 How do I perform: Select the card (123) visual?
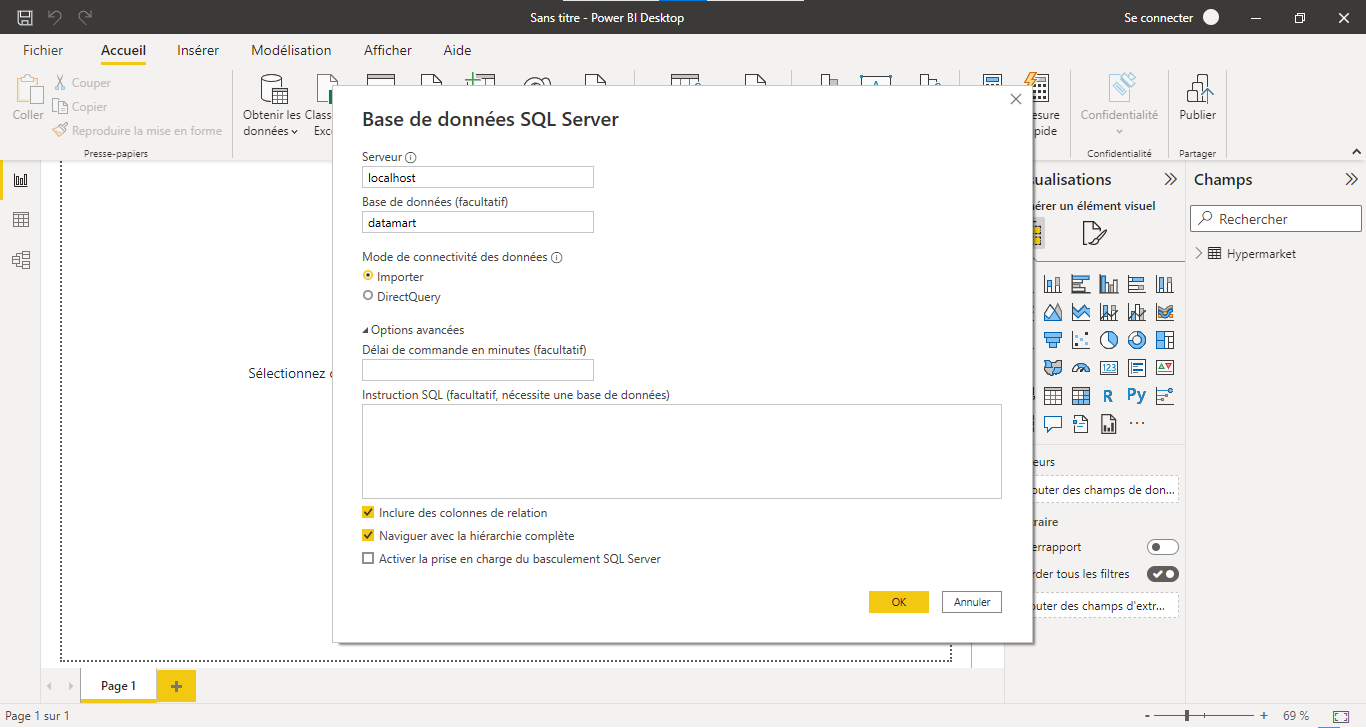[x=1108, y=368]
